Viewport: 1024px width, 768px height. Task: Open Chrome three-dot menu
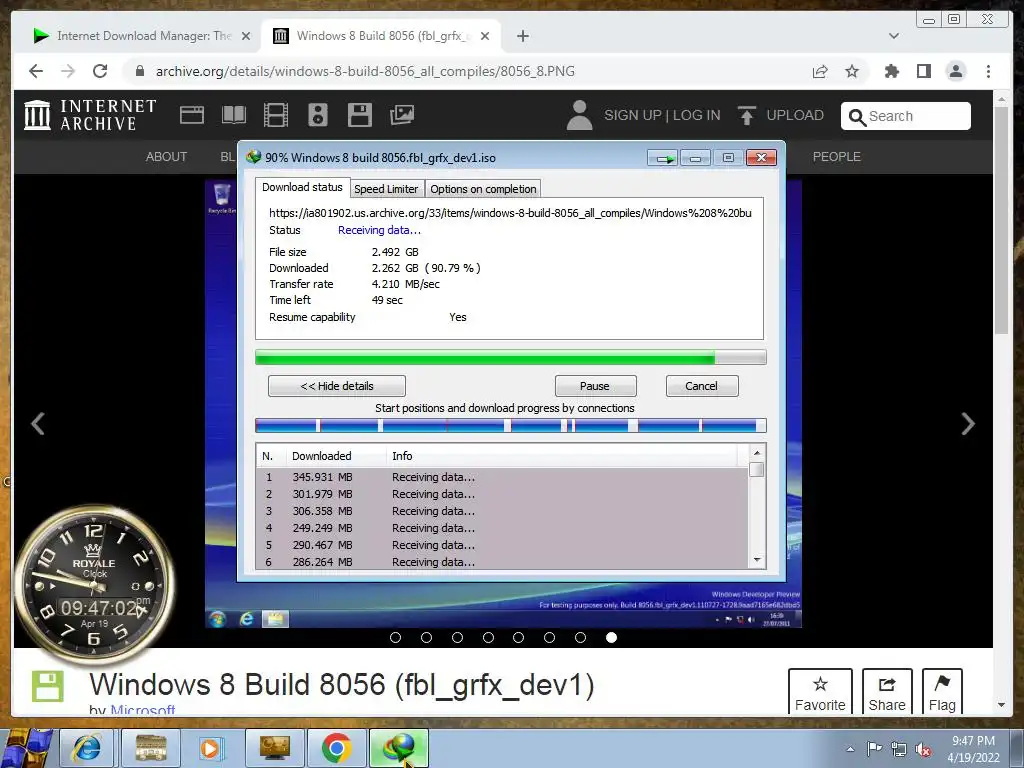click(x=988, y=71)
